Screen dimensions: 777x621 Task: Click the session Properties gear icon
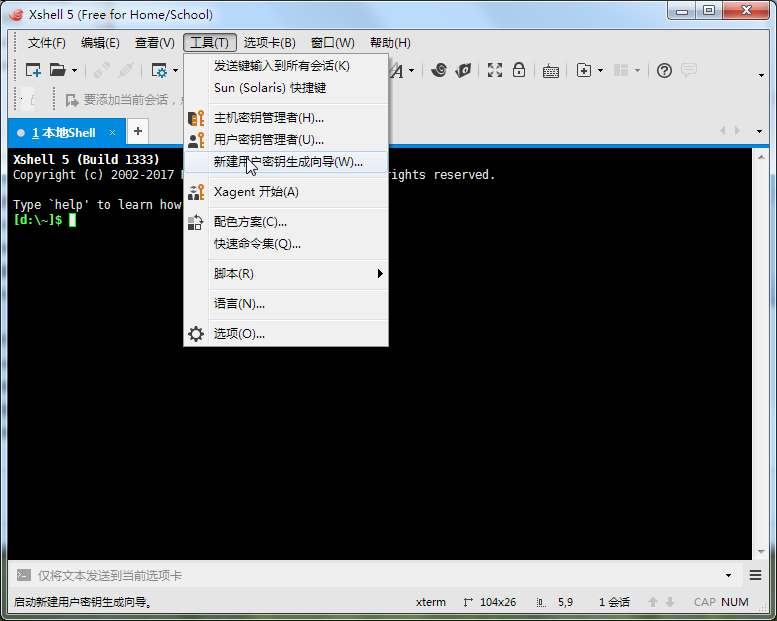click(x=159, y=70)
